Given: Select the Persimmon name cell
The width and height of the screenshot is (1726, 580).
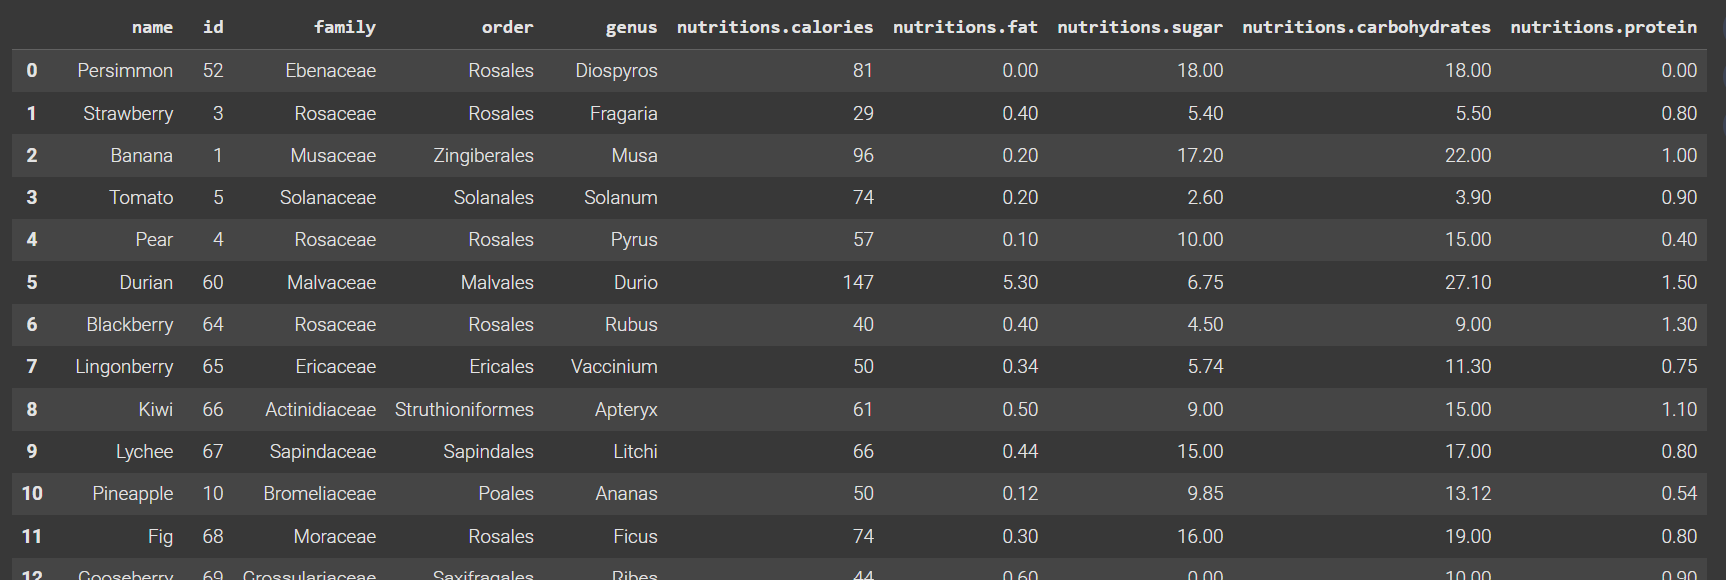Looking at the screenshot, I should coord(125,71).
